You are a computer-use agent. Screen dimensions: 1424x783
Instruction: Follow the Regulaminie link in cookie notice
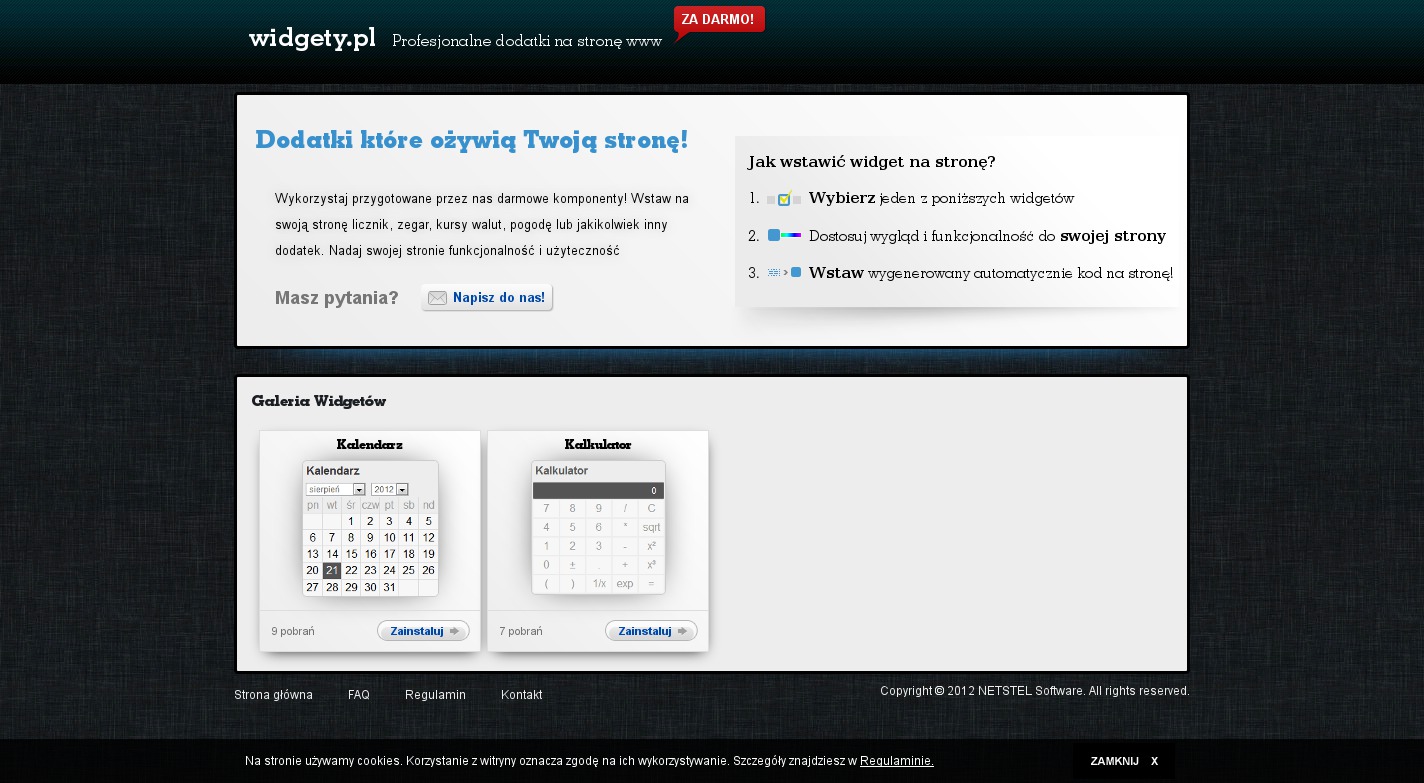tap(896, 761)
